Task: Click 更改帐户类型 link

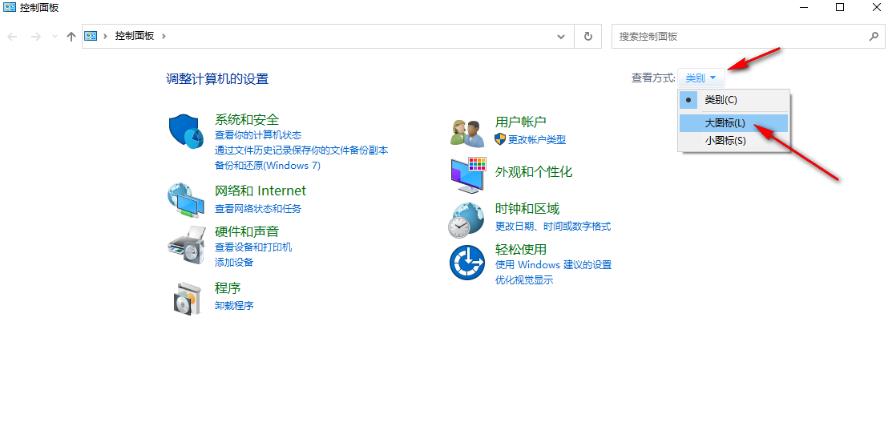Action: pos(537,139)
